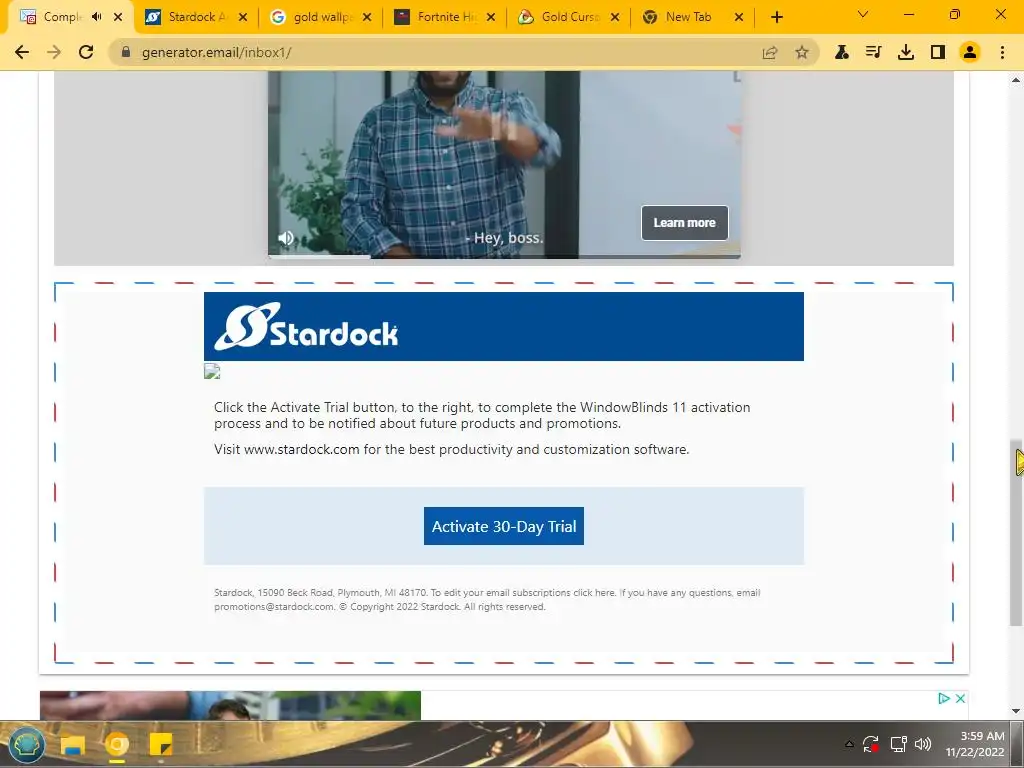Open the clock showing 3:59 AM

(975, 744)
